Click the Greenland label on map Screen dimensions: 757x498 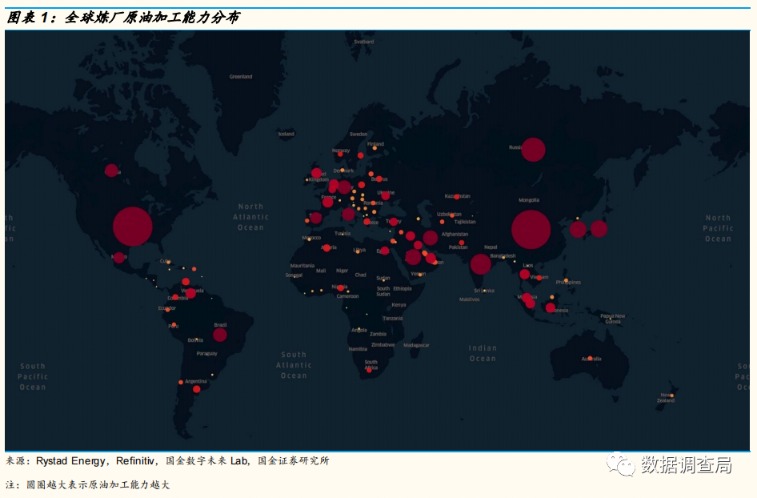(241, 76)
